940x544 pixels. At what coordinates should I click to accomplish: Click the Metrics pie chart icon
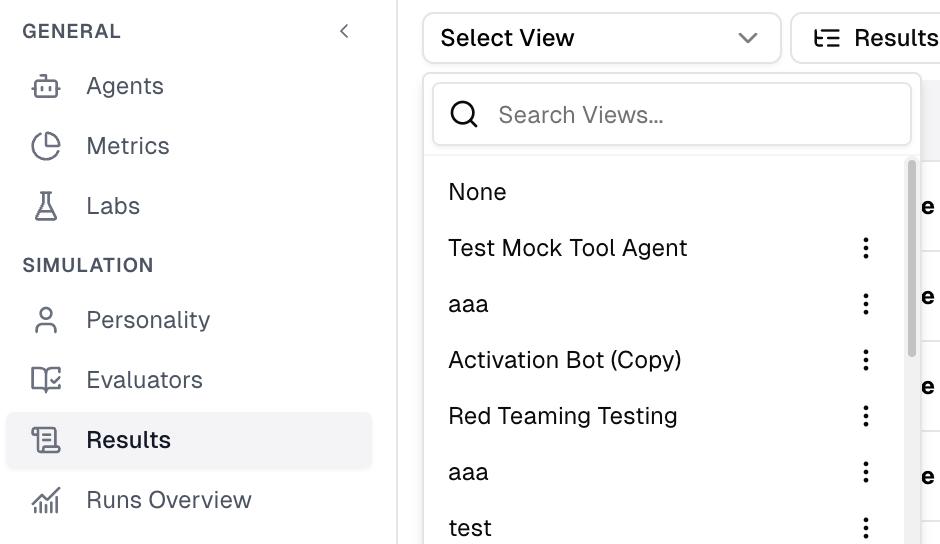pyautogui.click(x=46, y=147)
